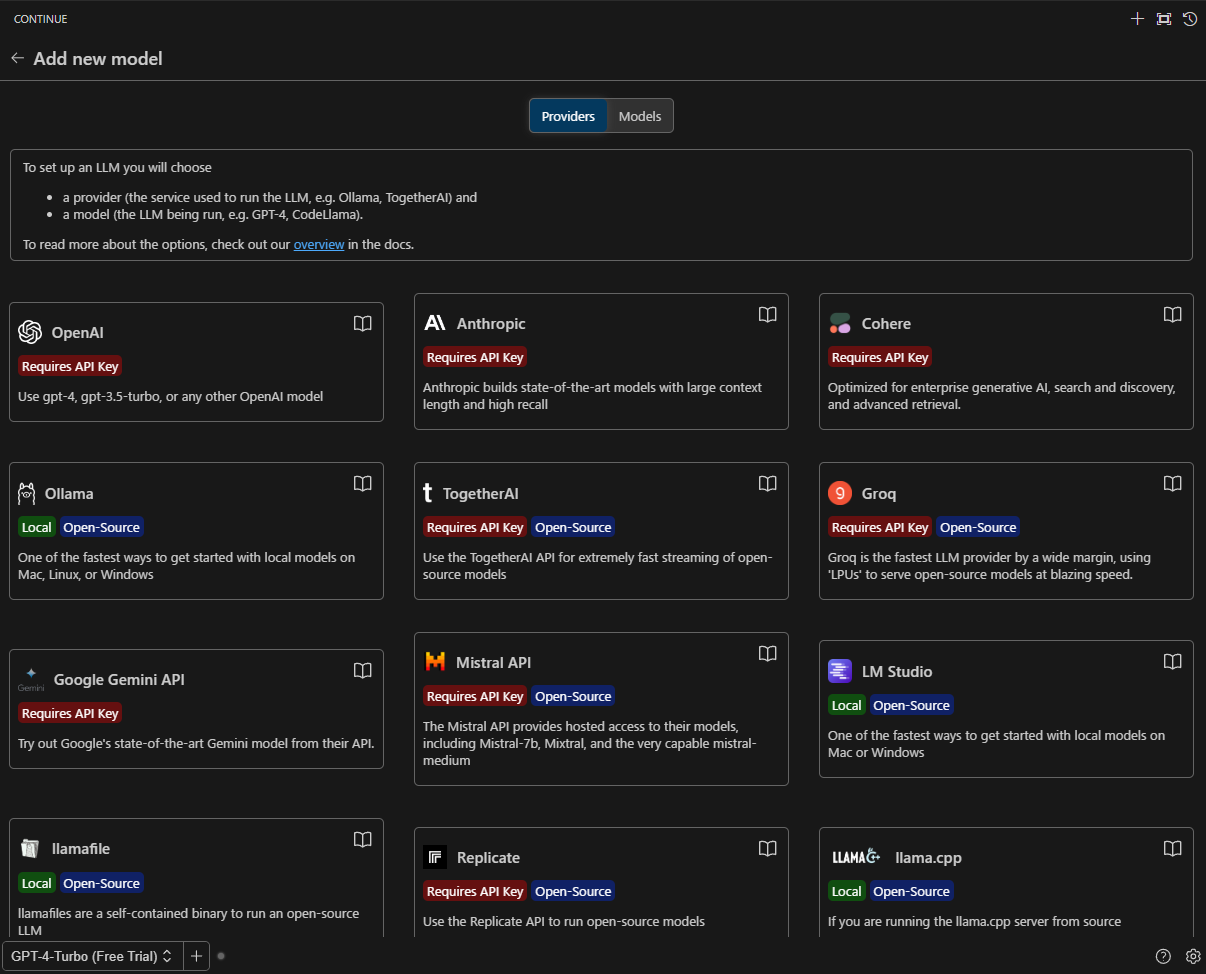View Ollama documentation via its book icon
Viewport: 1206px width, 974px height.
coord(362,483)
